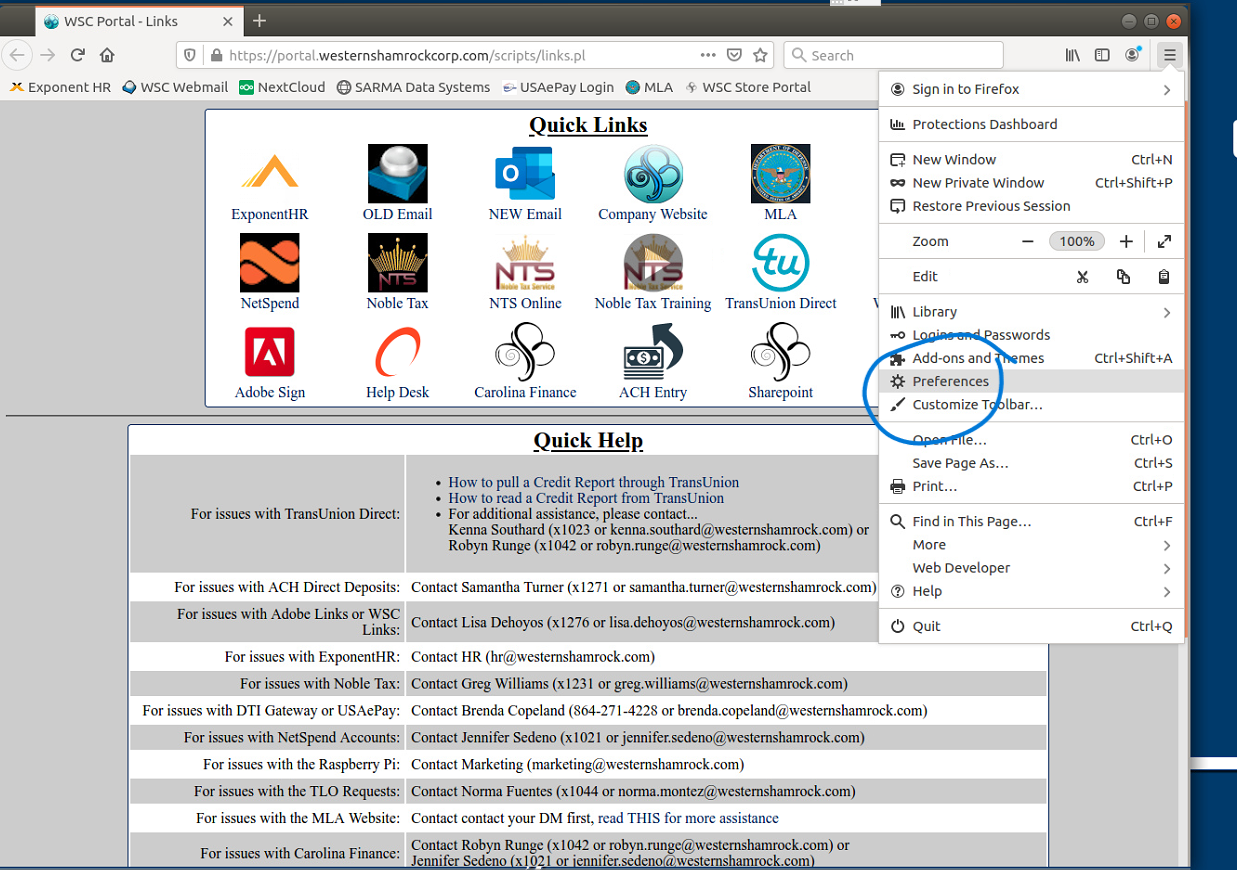The image size is (1237, 870).
Task: Open the Adobe Sign icon
Action: pos(270,352)
